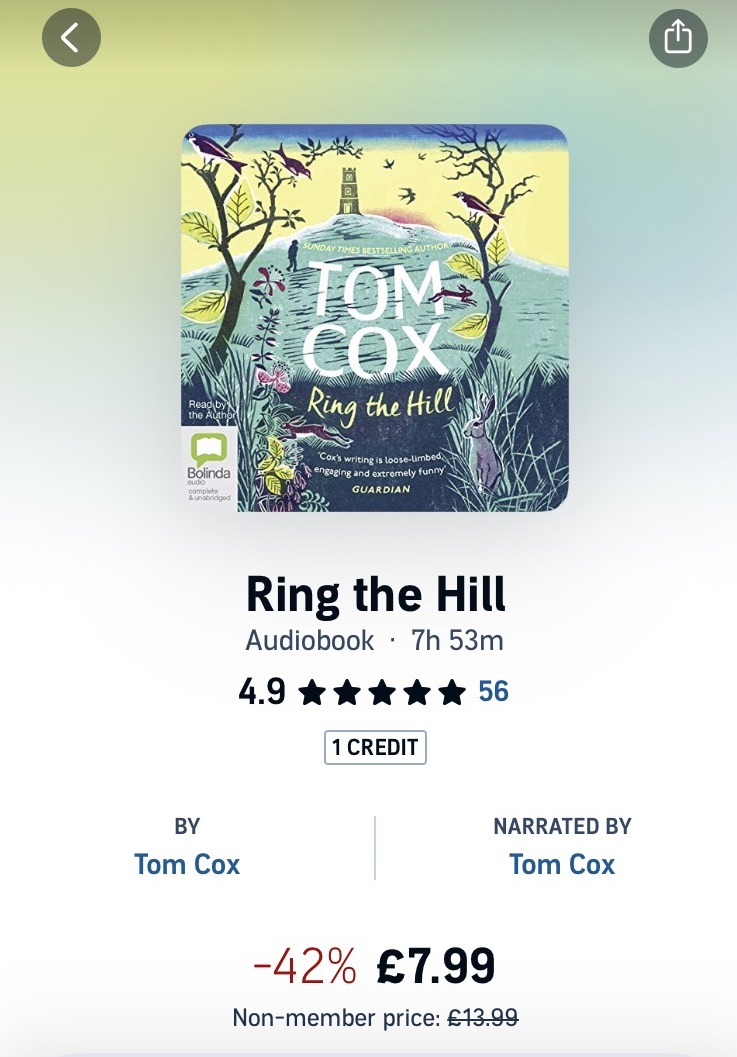The height and width of the screenshot is (1057, 737).
Task: Tap the Audiobook format label
Action: tap(309, 640)
